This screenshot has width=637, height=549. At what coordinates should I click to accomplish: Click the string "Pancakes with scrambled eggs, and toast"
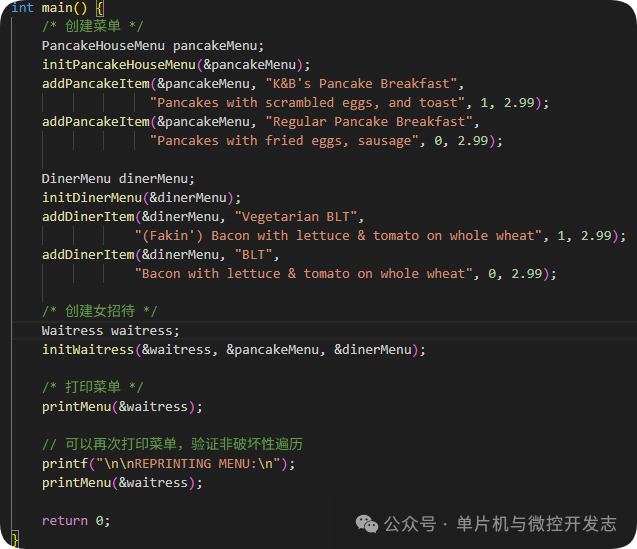[308, 103]
